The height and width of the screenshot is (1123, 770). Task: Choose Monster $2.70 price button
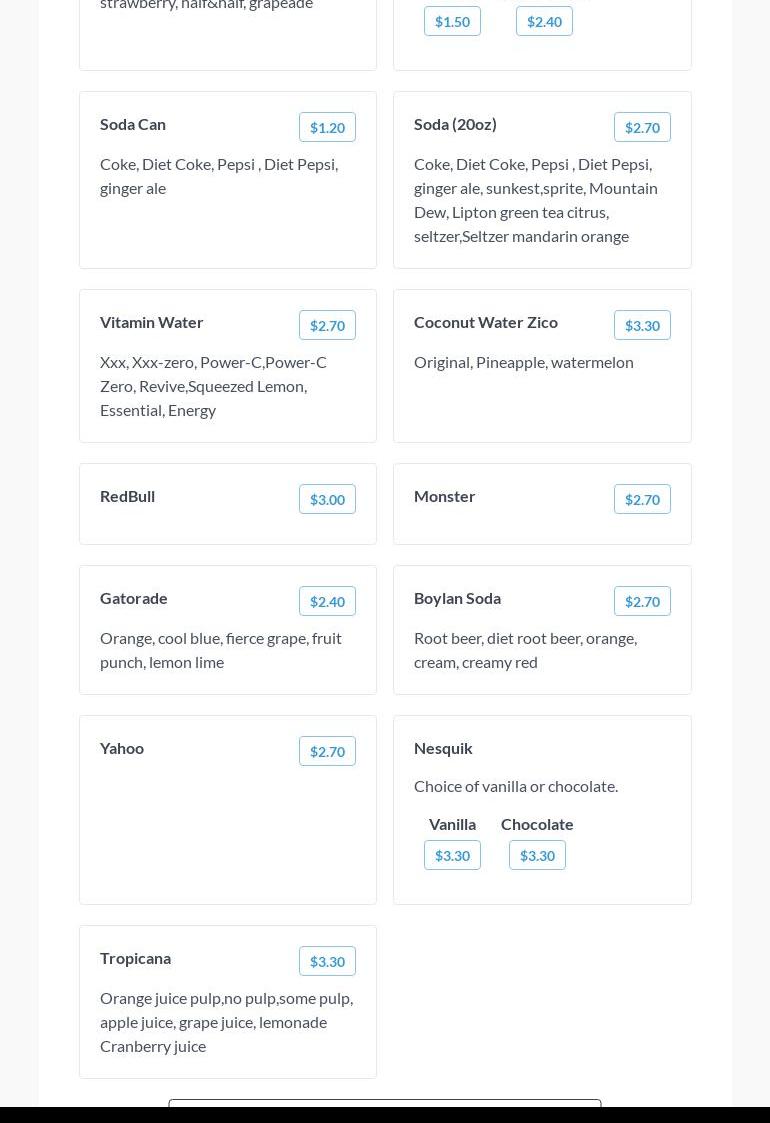pos(642,499)
